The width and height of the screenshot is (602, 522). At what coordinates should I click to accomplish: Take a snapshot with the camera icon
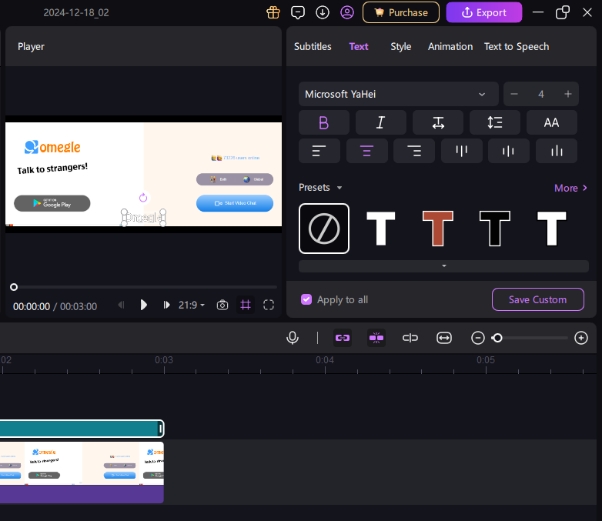(x=222, y=305)
